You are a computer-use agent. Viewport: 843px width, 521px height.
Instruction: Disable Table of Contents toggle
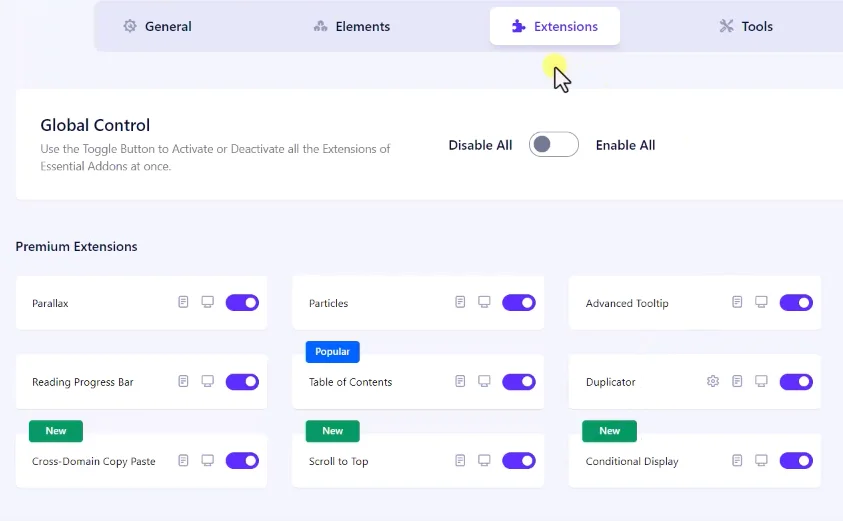click(519, 382)
